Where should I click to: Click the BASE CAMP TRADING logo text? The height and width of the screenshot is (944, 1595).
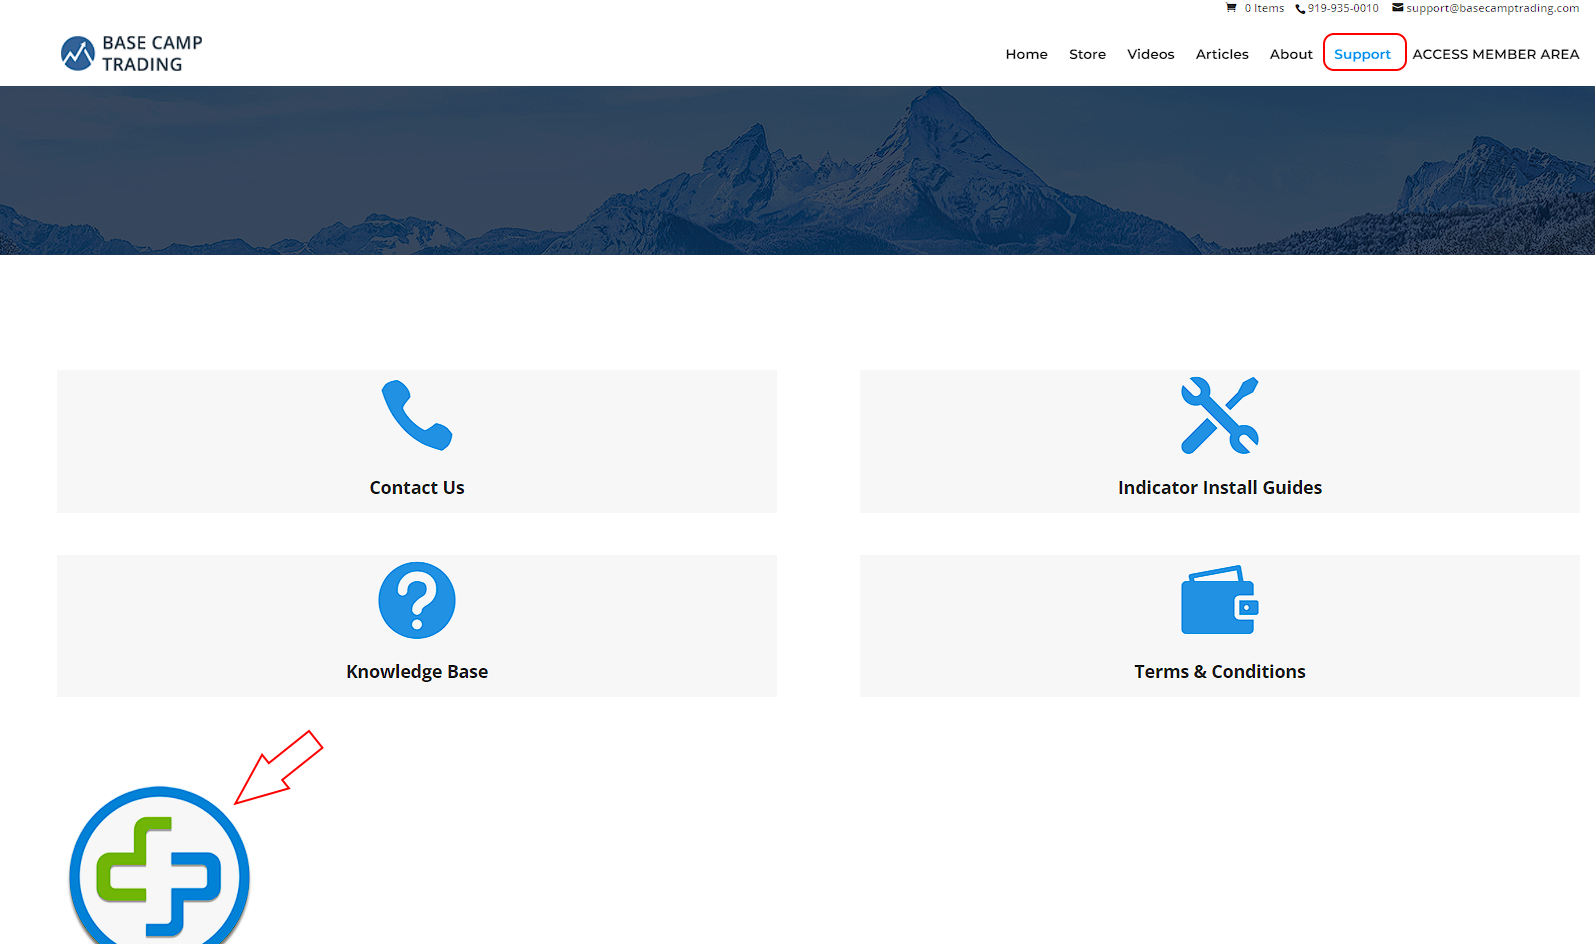pyautogui.click(x=152, y=54)
